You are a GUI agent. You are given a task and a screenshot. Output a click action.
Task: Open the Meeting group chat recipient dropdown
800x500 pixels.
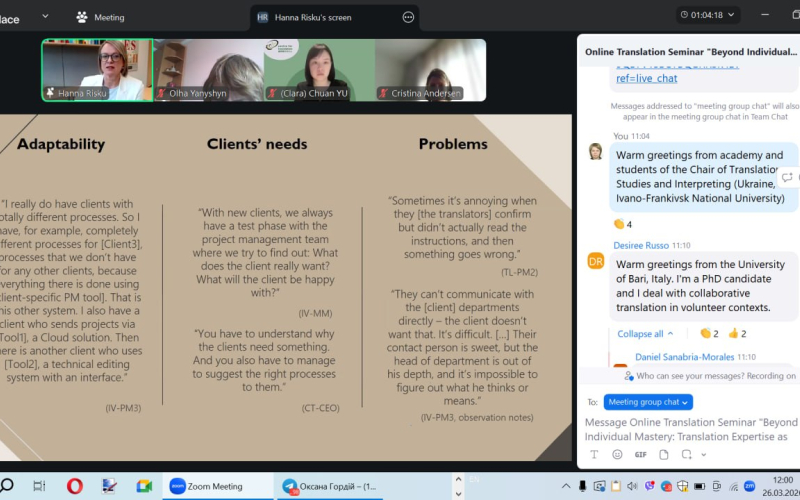(649, 402)
